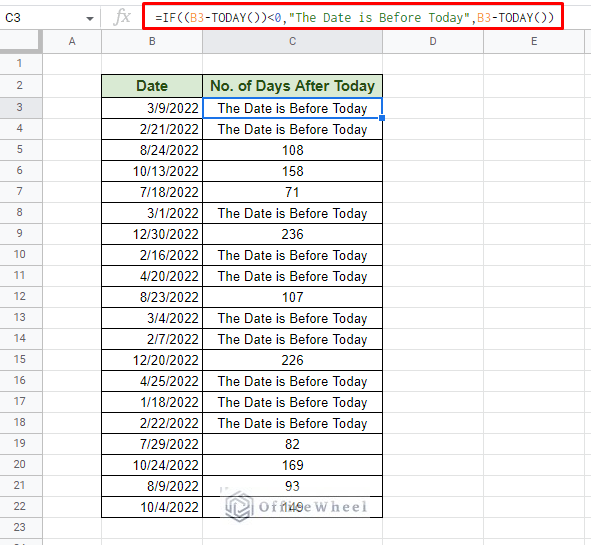The height and width of the screenshot is (545, 591).
Task: Click the cell showing value 108
Action: [x=292, y=150]
